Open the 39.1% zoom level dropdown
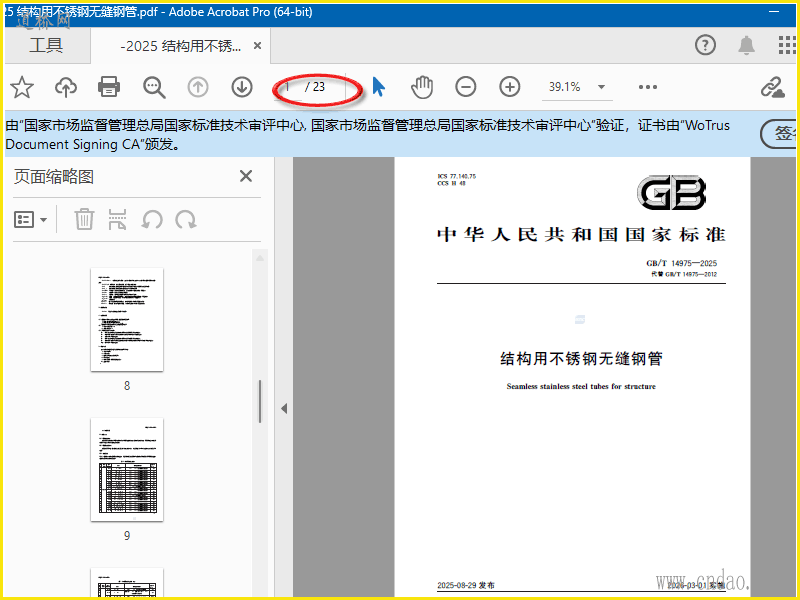 [577, 87]
